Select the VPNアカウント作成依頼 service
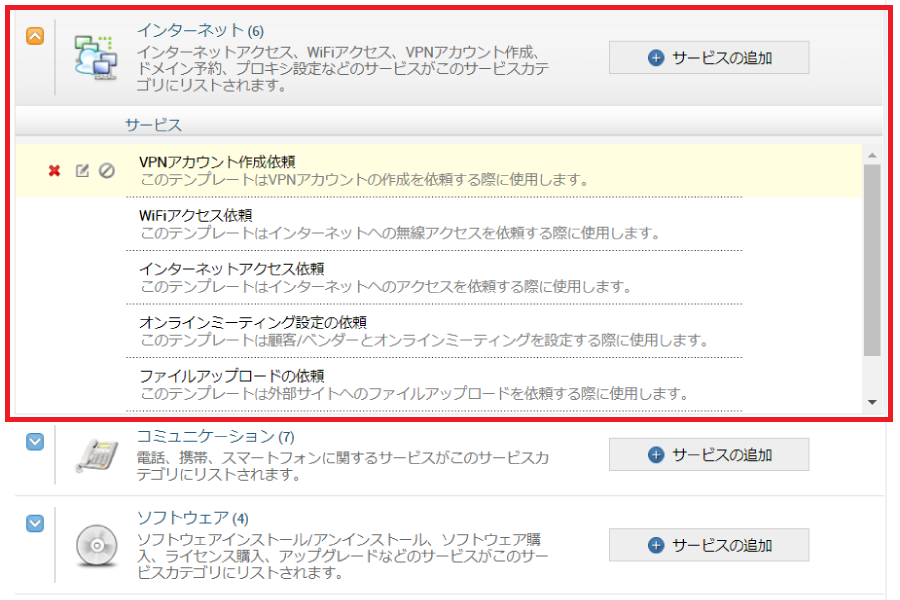 [218, 162]
